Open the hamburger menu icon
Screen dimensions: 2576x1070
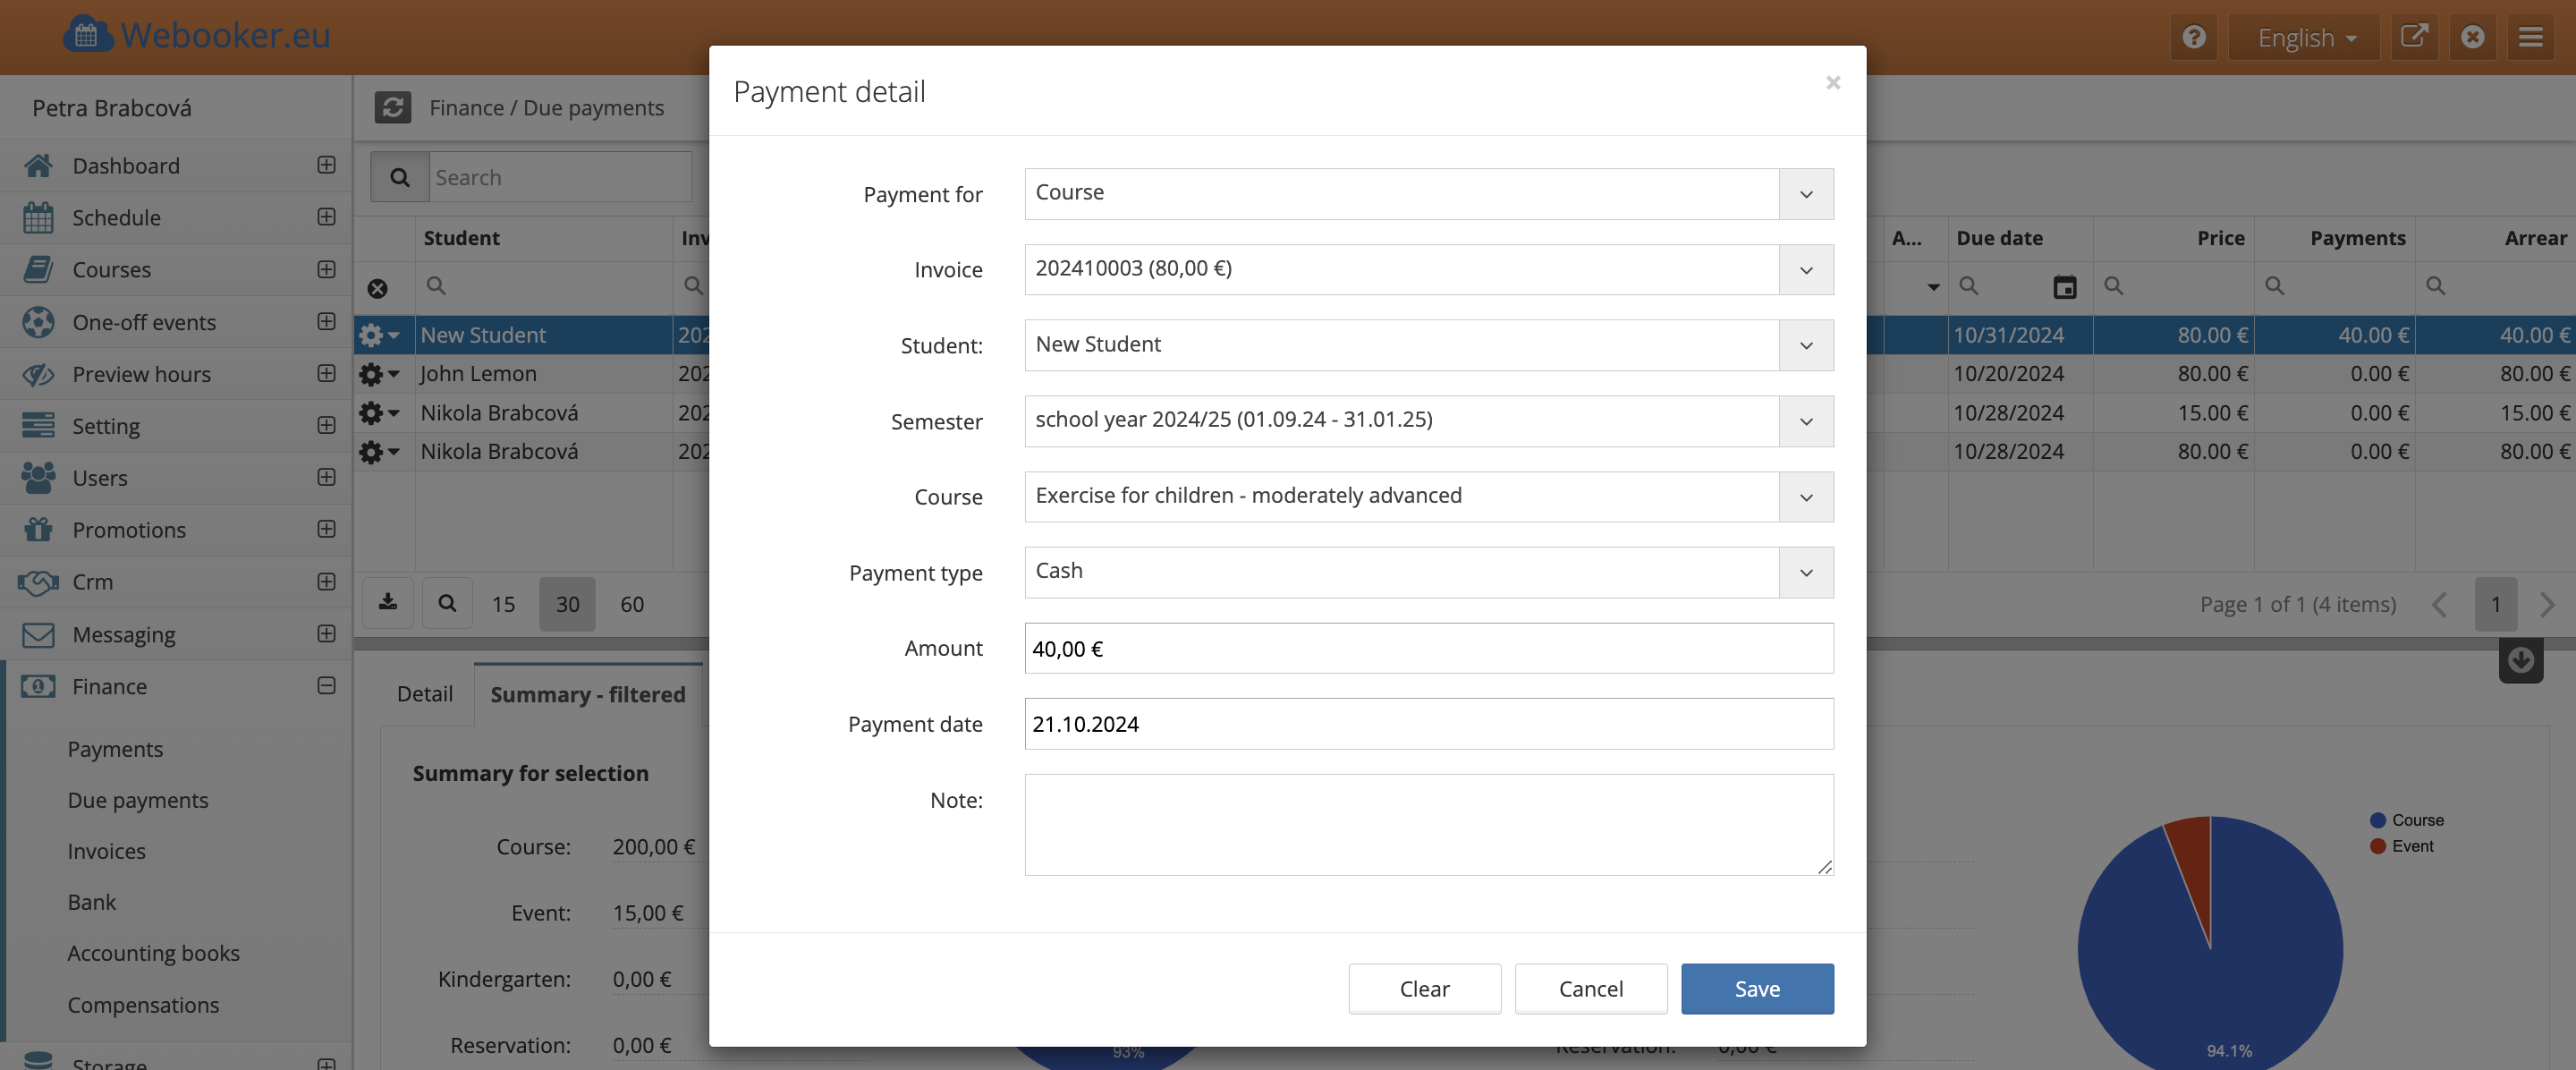point(2530,37)
